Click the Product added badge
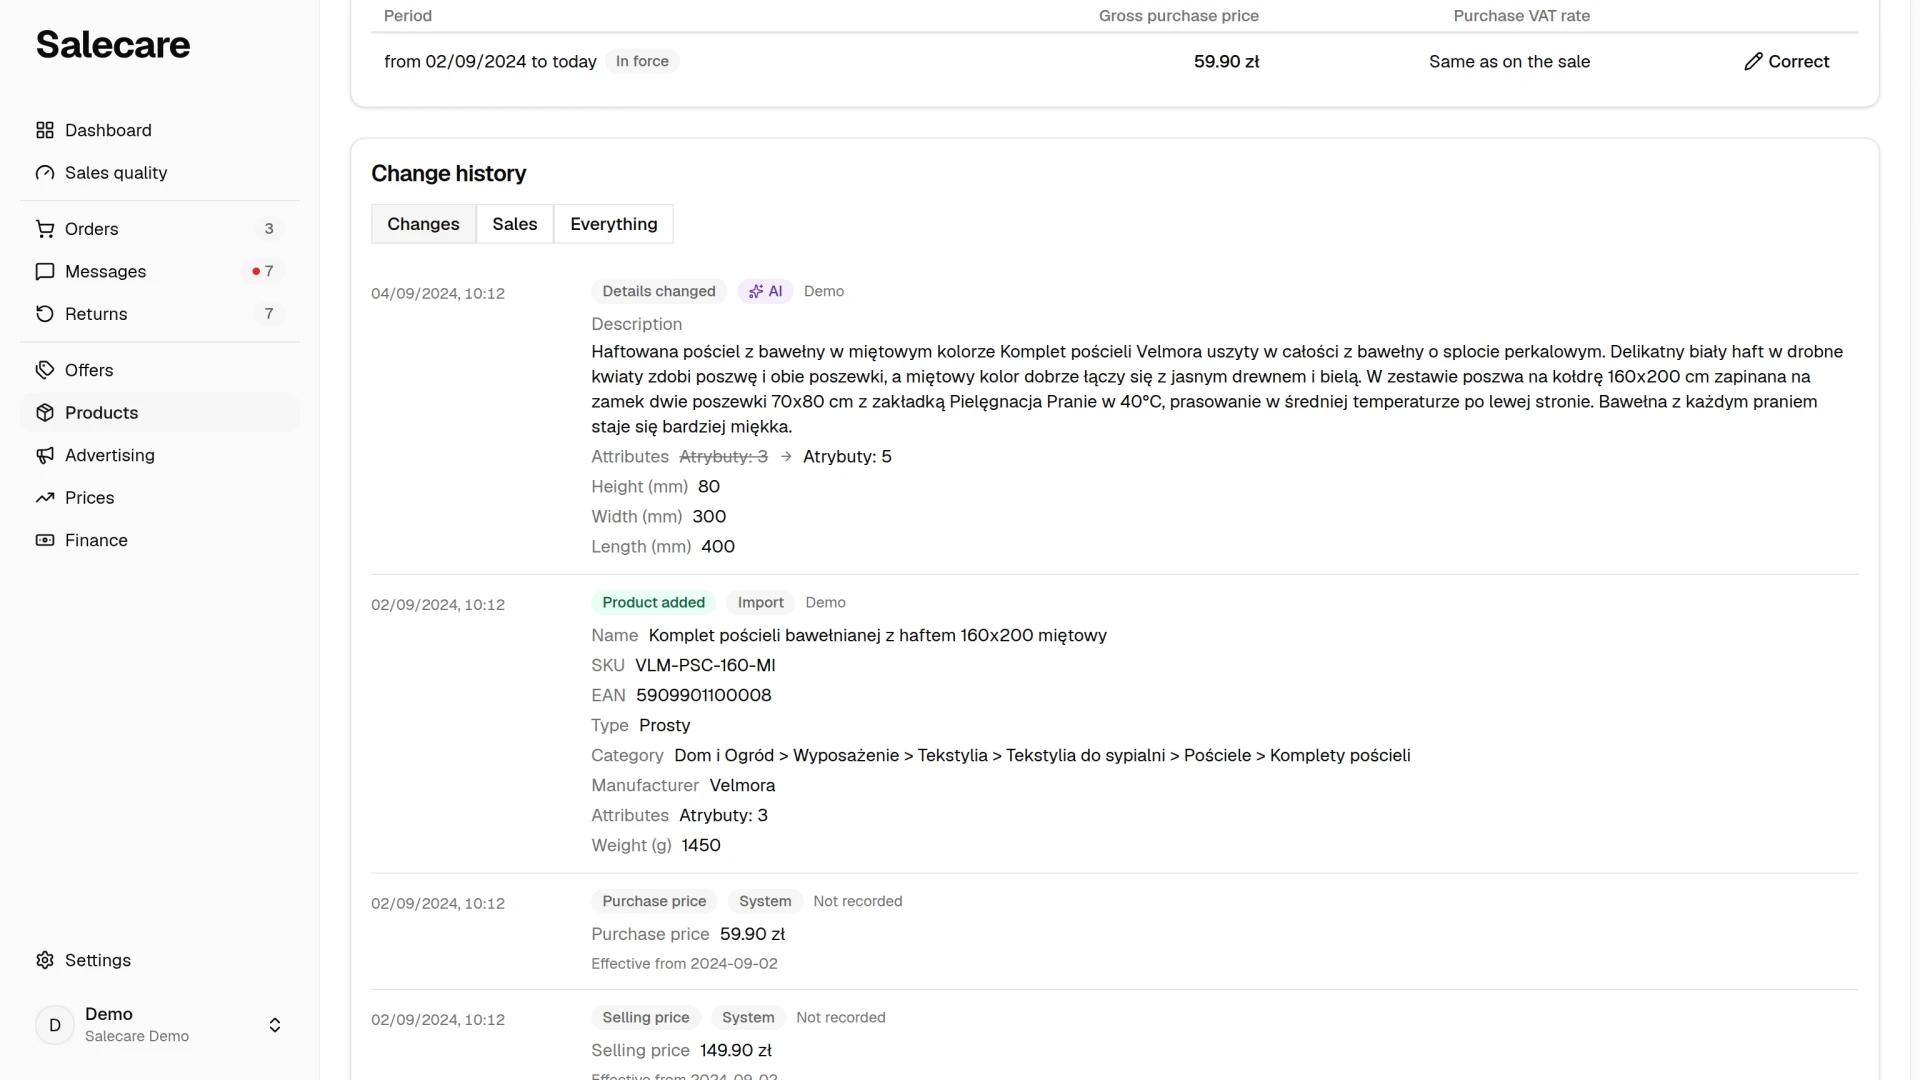Image resolution: width=1920 pixels, height=1080 pixels. pyautogui.click(x=654, y=602)
